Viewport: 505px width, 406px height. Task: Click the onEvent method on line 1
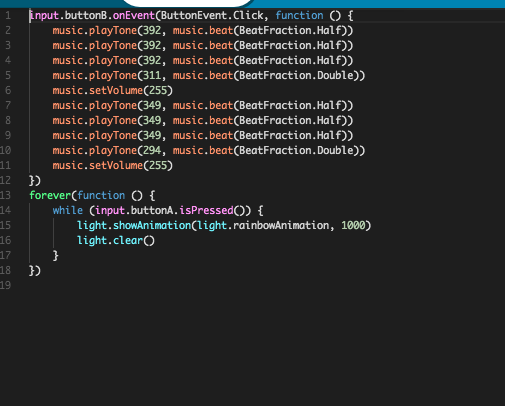134,16
